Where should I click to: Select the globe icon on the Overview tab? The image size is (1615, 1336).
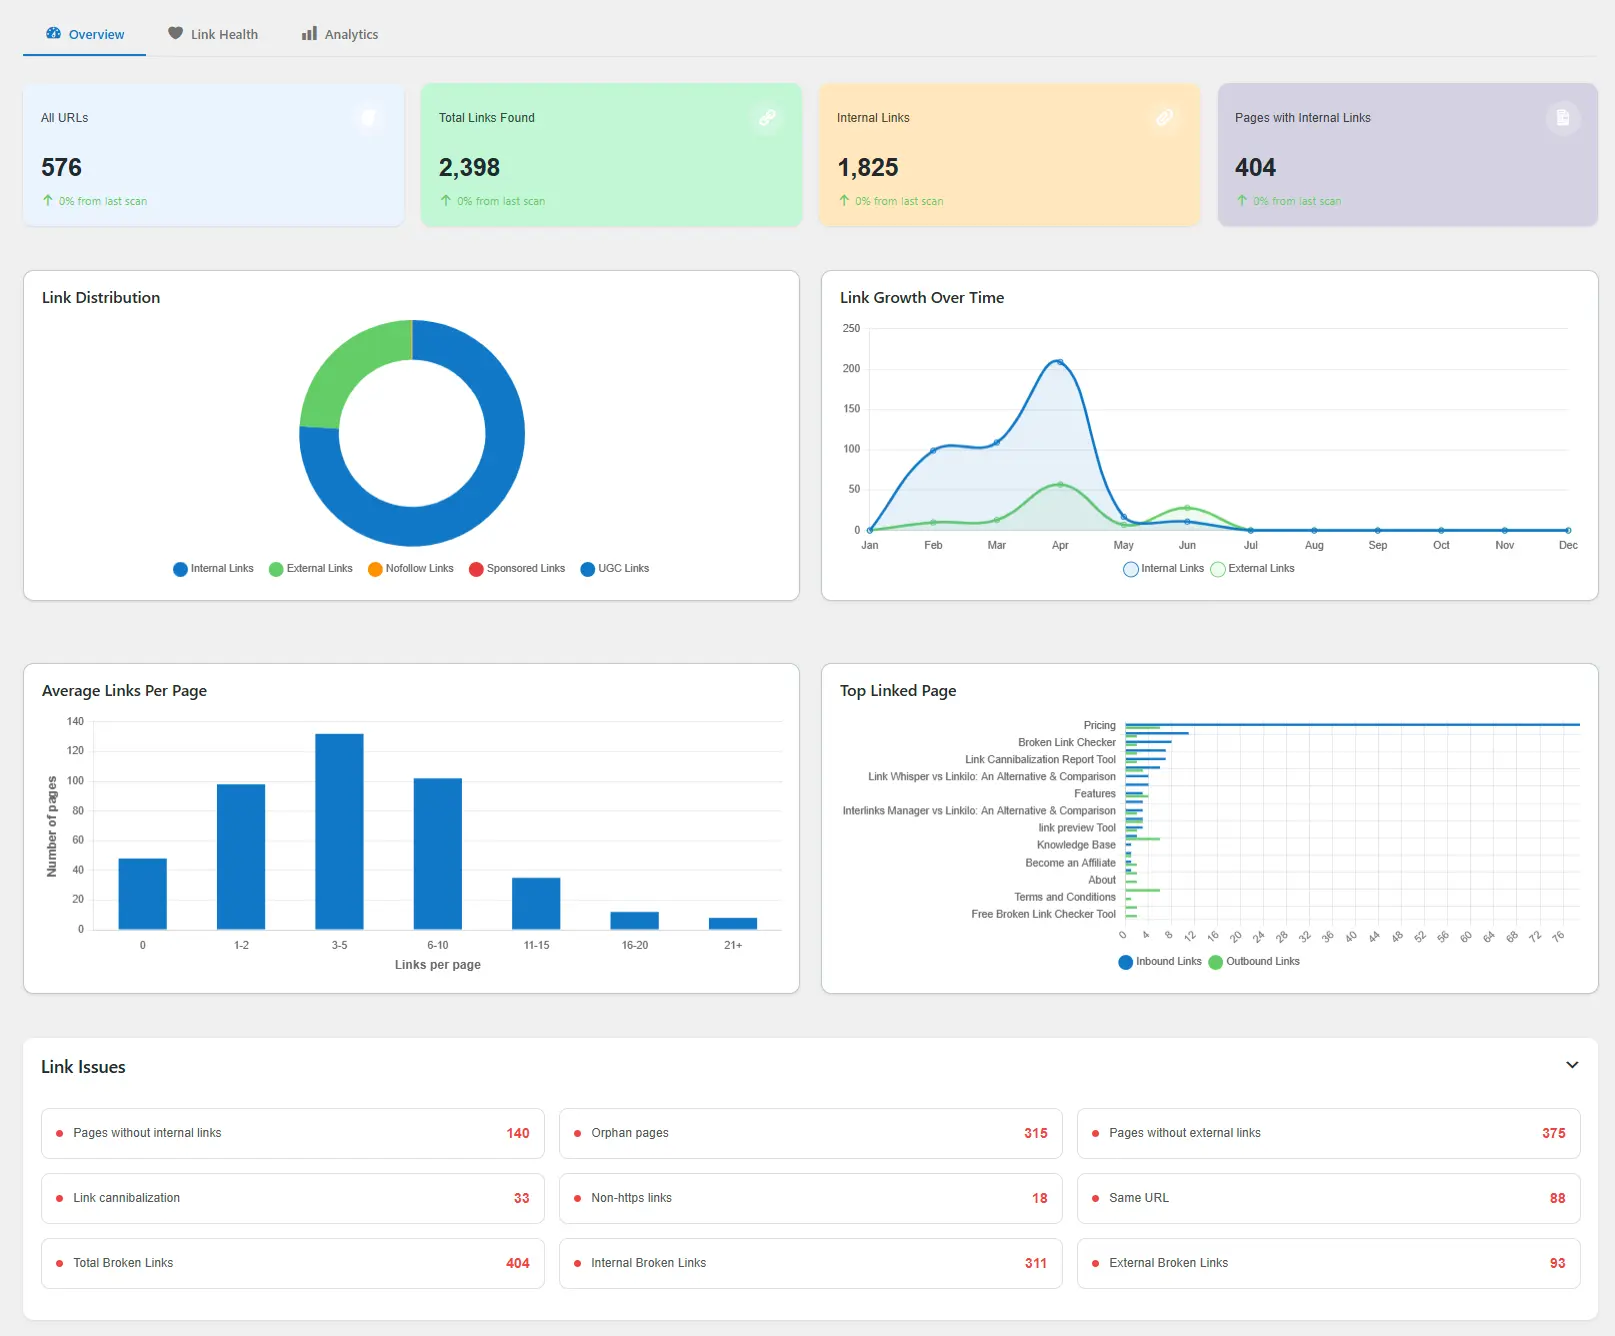[54, 33]
